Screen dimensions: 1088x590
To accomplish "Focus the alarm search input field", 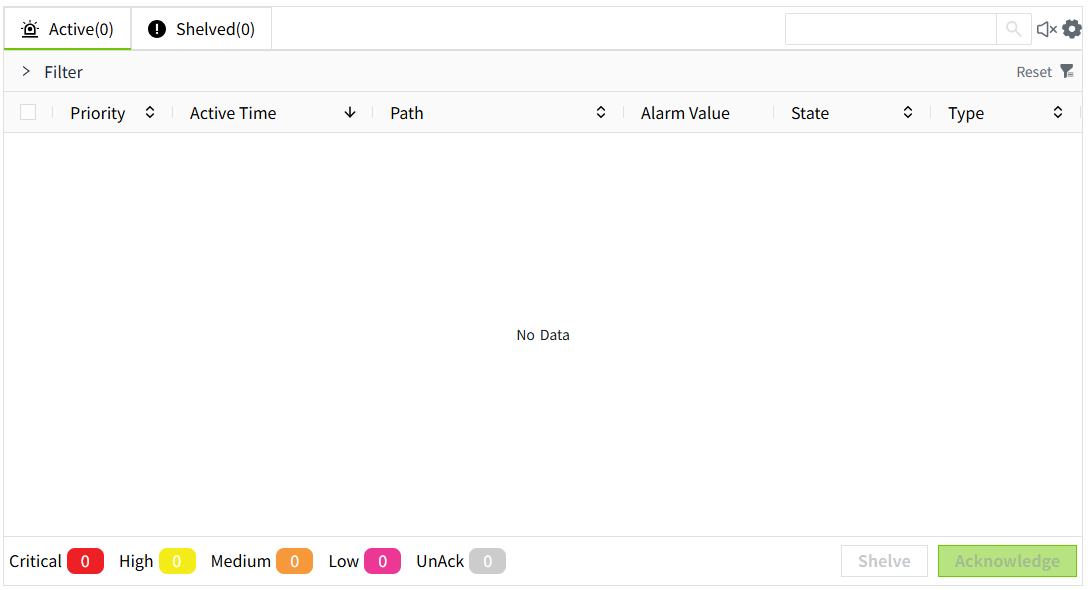I will (x=890, y=29).
